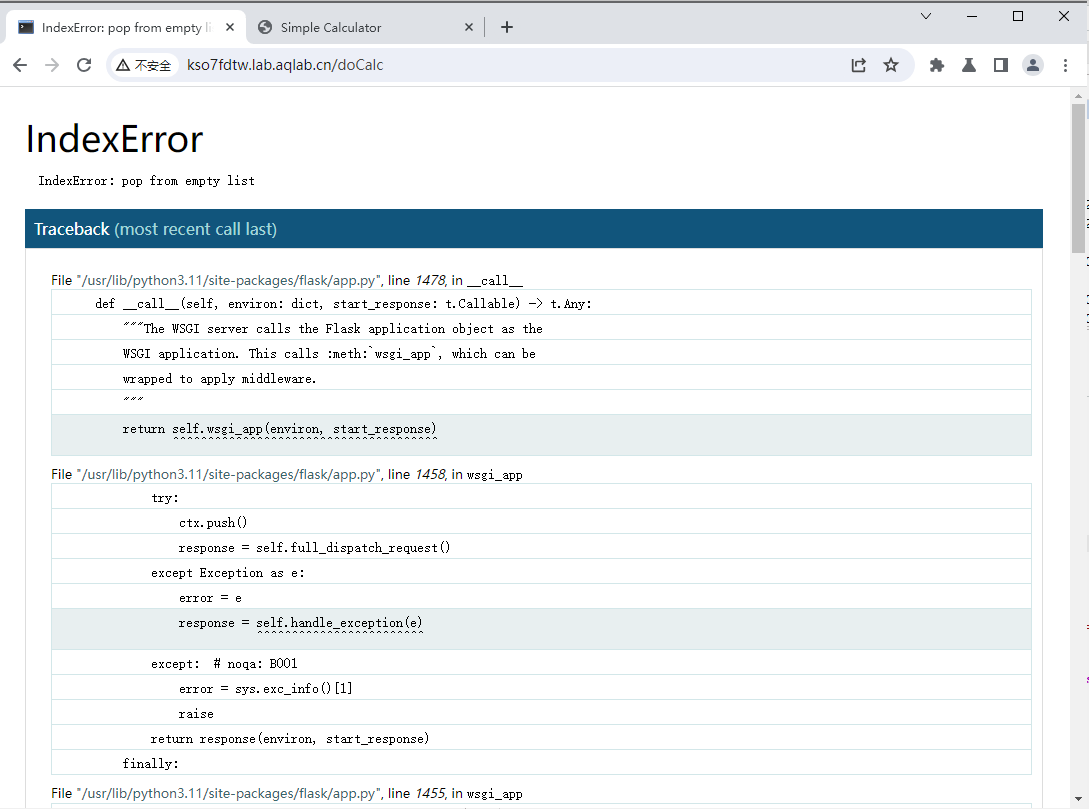The height and width of the screenshot is (809, 1089).
Task: Reload the doCalc page
Action: pyautogui.click(x=84, y=65)
